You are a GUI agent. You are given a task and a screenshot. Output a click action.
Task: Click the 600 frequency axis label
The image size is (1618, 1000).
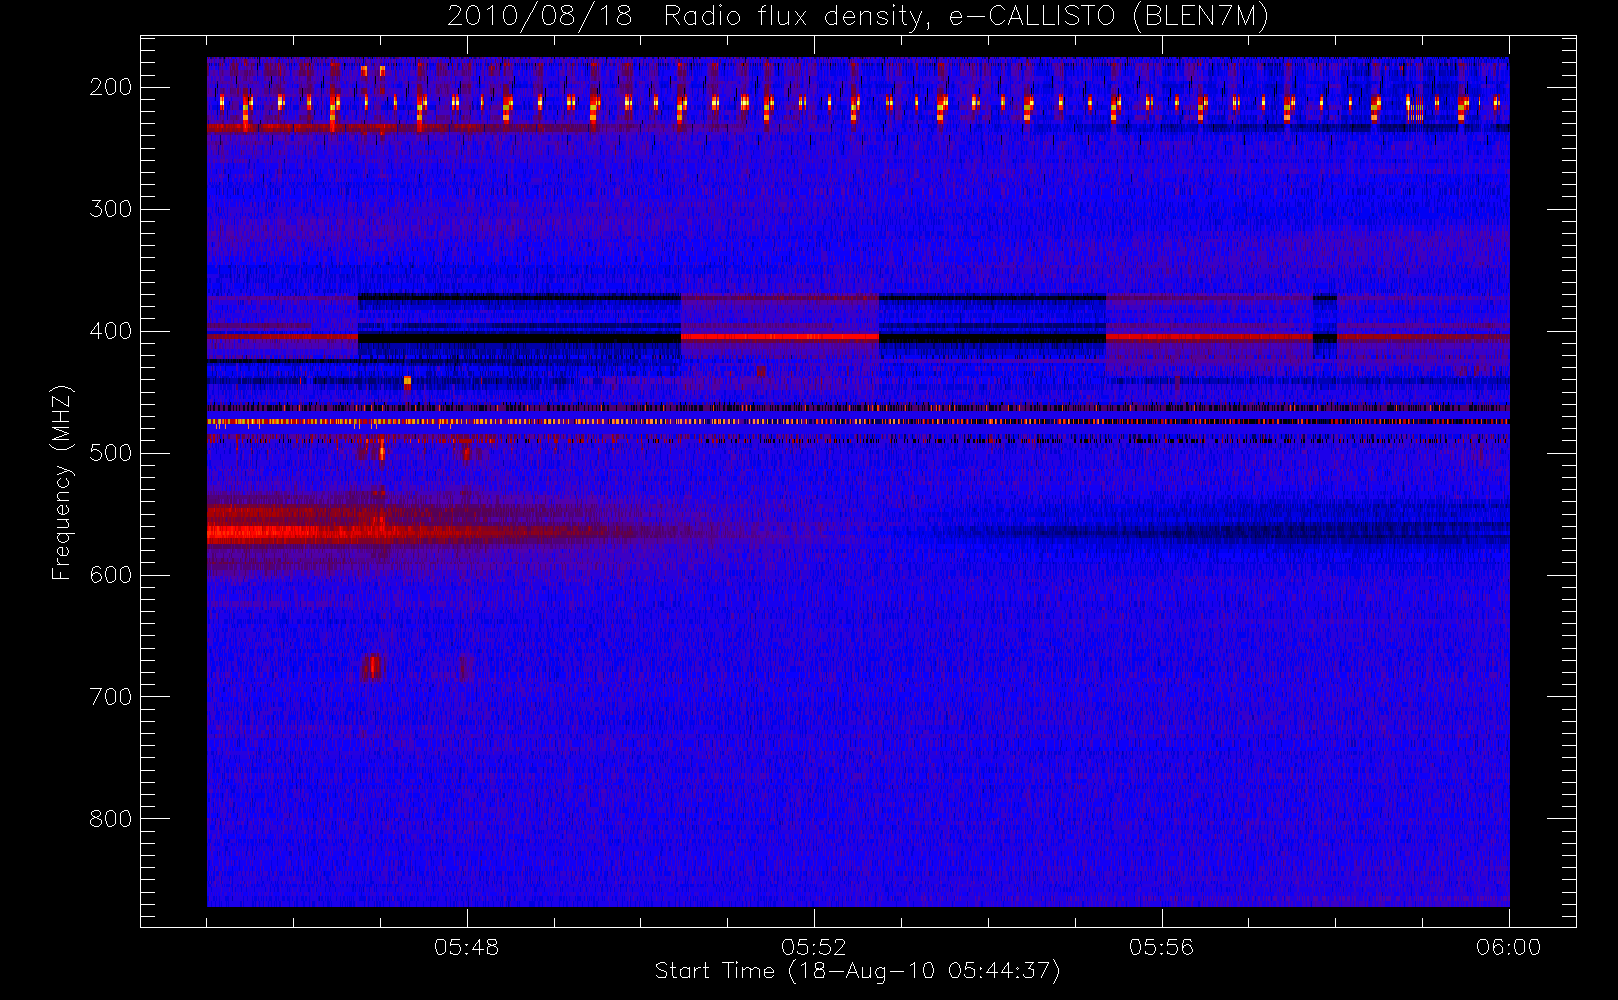click(111, 575)
